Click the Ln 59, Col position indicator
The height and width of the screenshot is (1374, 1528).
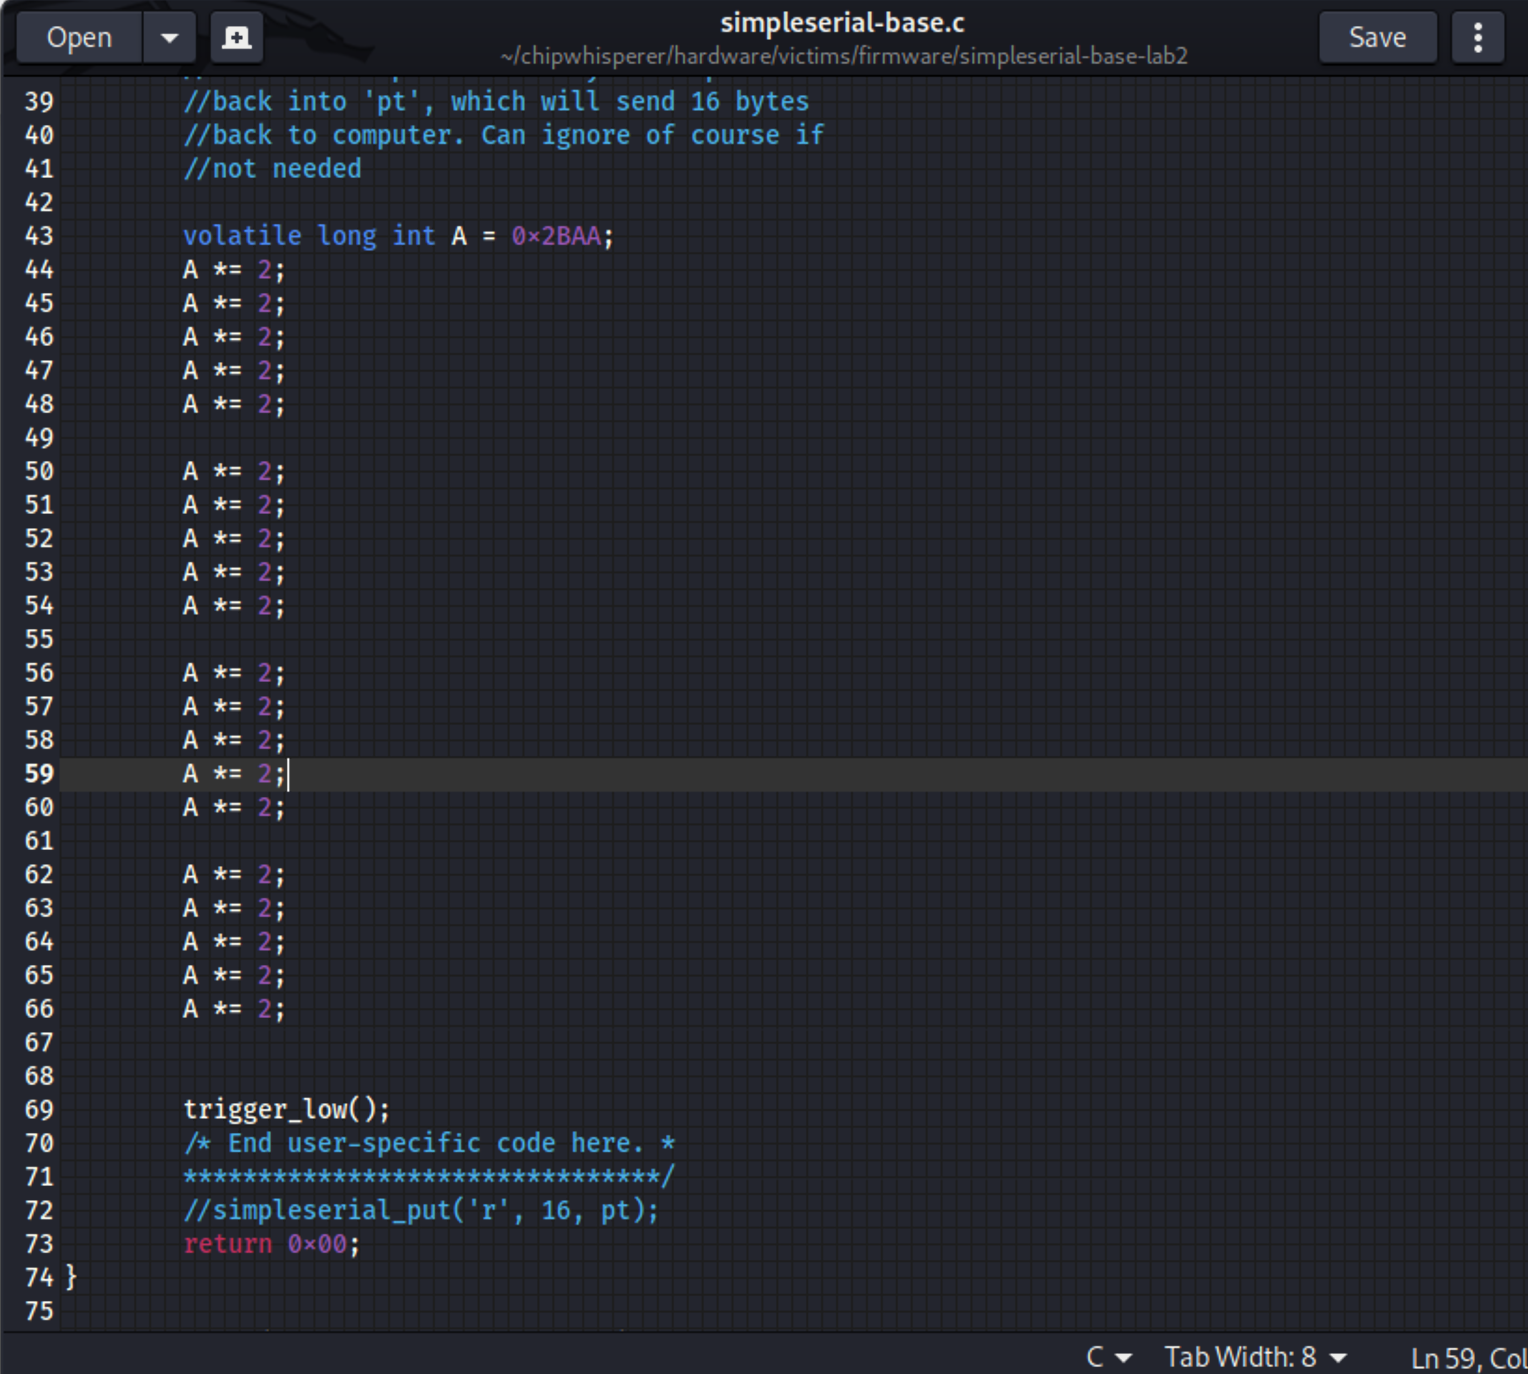click(1468, 1358)
